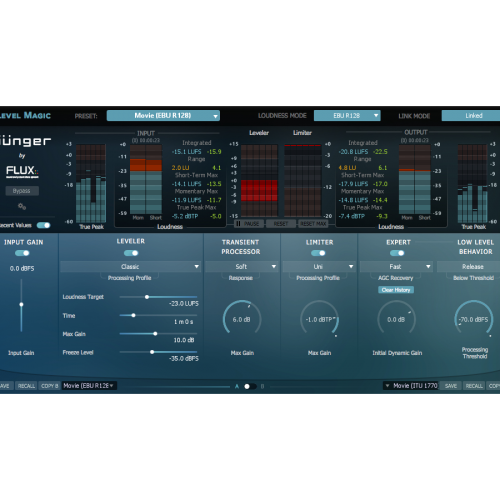The image size is (500, 500).
Task: Toggle the Expert mode switch
Action: click(x=397, y=253)
